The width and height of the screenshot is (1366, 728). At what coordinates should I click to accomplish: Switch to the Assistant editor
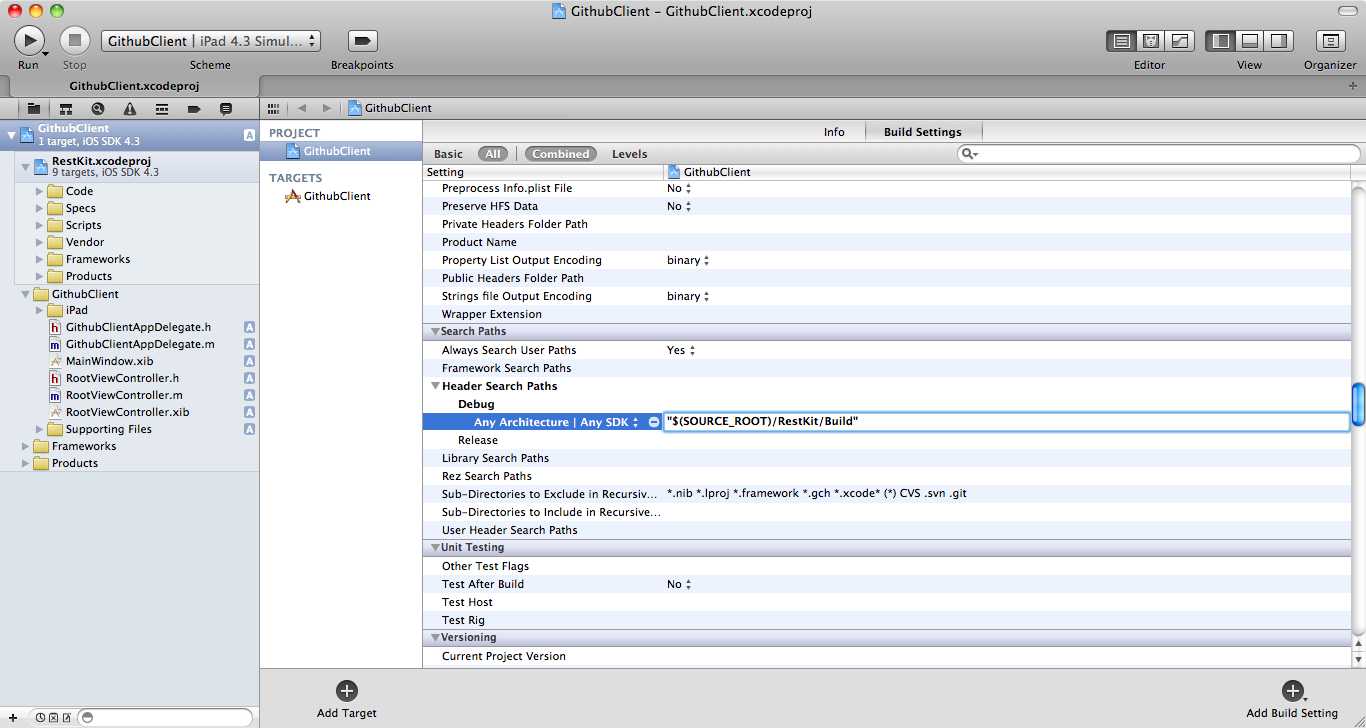(x=1151, y=41)
